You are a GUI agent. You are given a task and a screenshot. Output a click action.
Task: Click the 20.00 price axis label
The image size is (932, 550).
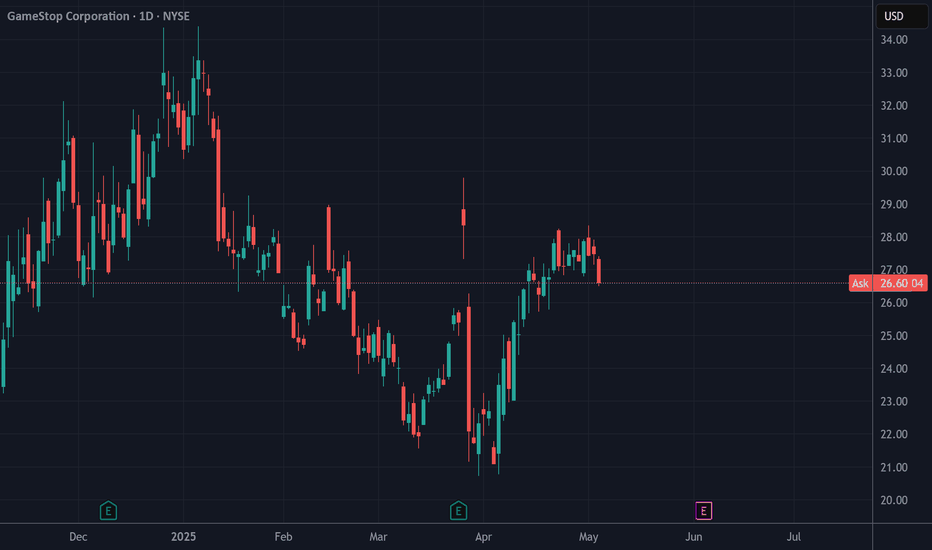[894, 500]
